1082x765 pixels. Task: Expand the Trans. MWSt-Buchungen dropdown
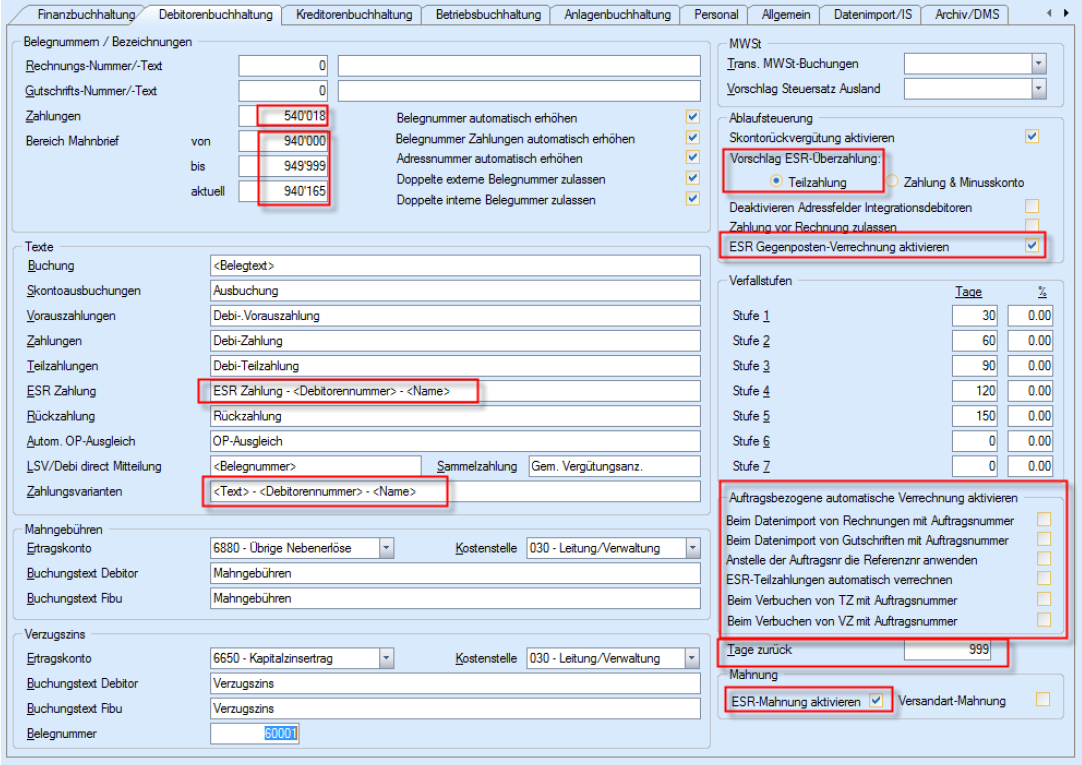click(x=1039, y=64)
